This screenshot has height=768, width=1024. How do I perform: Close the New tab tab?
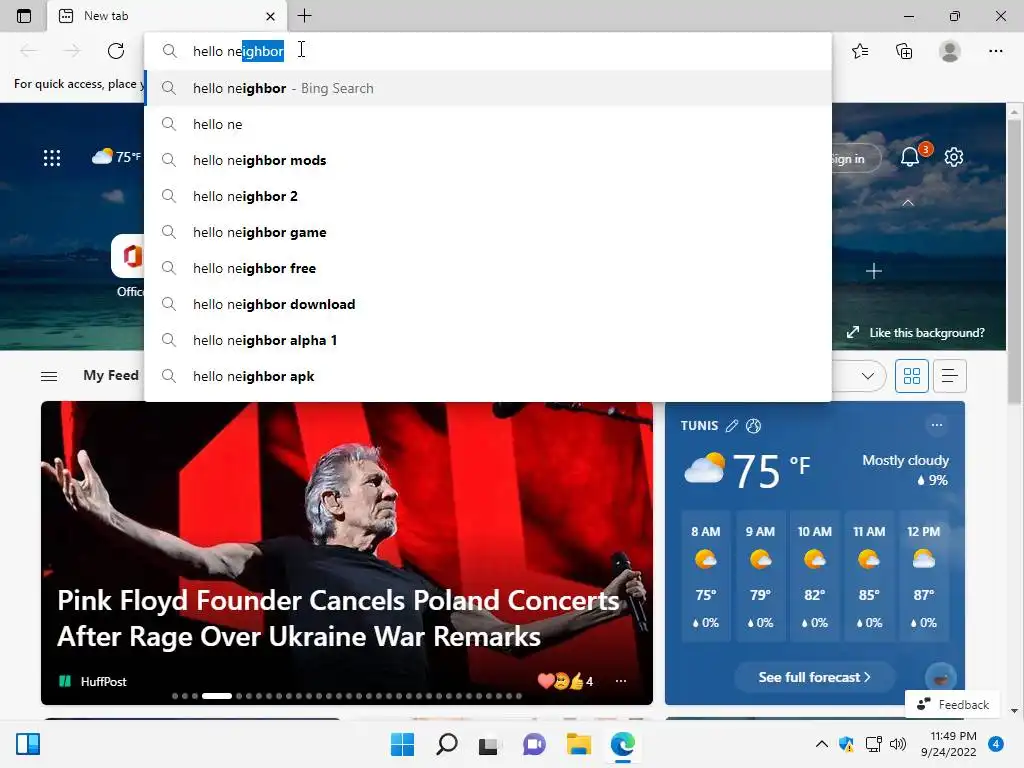click(x=270, y=16)
